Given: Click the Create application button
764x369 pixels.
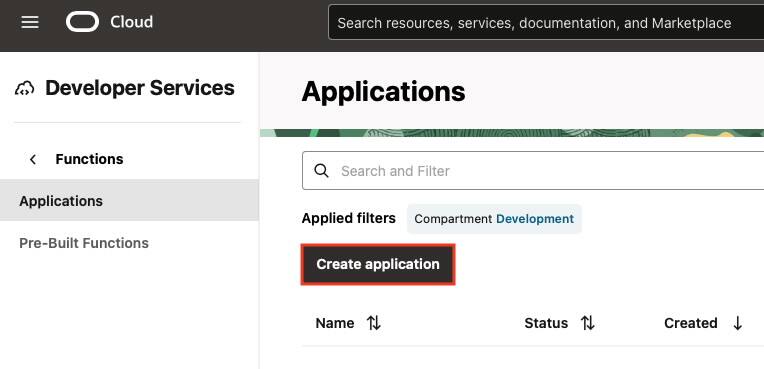Looking at the screenshot, I should [378, 264].
